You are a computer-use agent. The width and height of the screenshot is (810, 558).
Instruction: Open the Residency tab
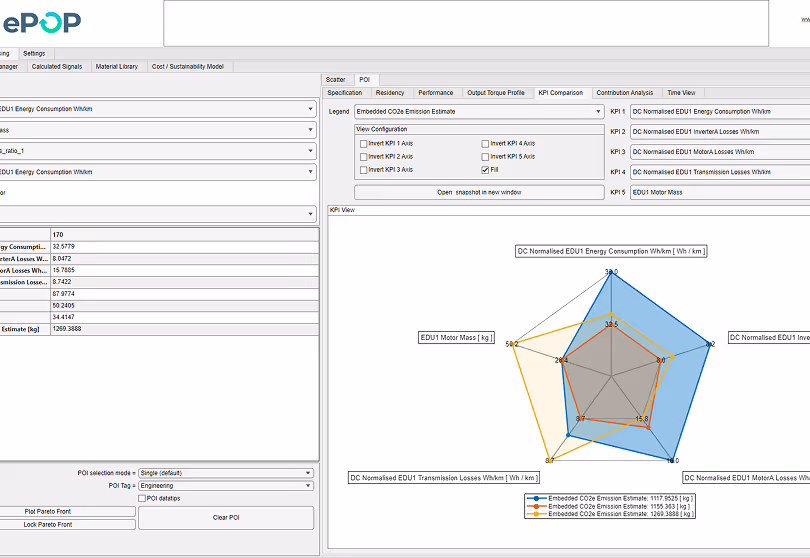pyautogui.click(x=390, y=92)
